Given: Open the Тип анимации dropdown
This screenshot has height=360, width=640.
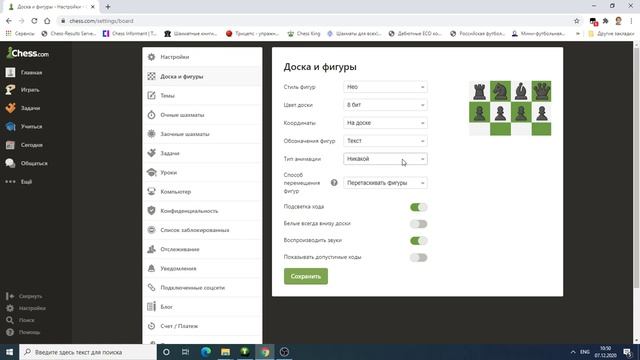Looking at the screenshot, I should (x=385, y=159).
